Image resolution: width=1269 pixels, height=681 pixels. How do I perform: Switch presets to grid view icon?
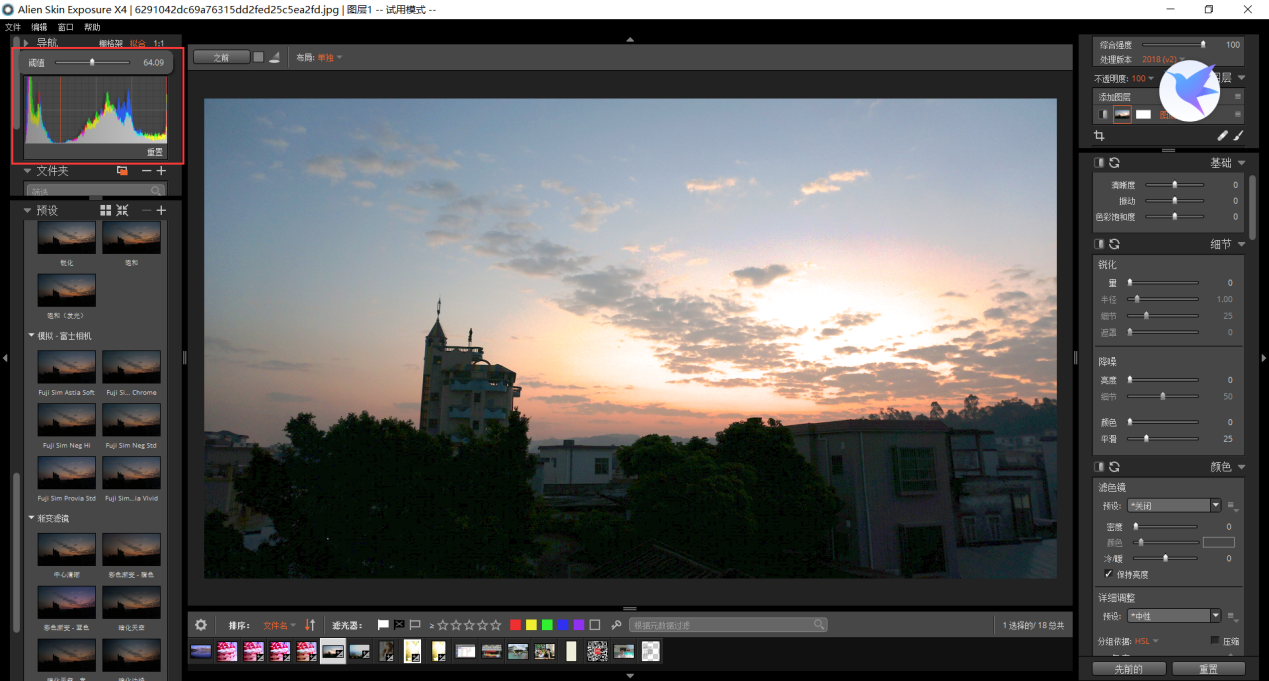click(x=106, y=210)
